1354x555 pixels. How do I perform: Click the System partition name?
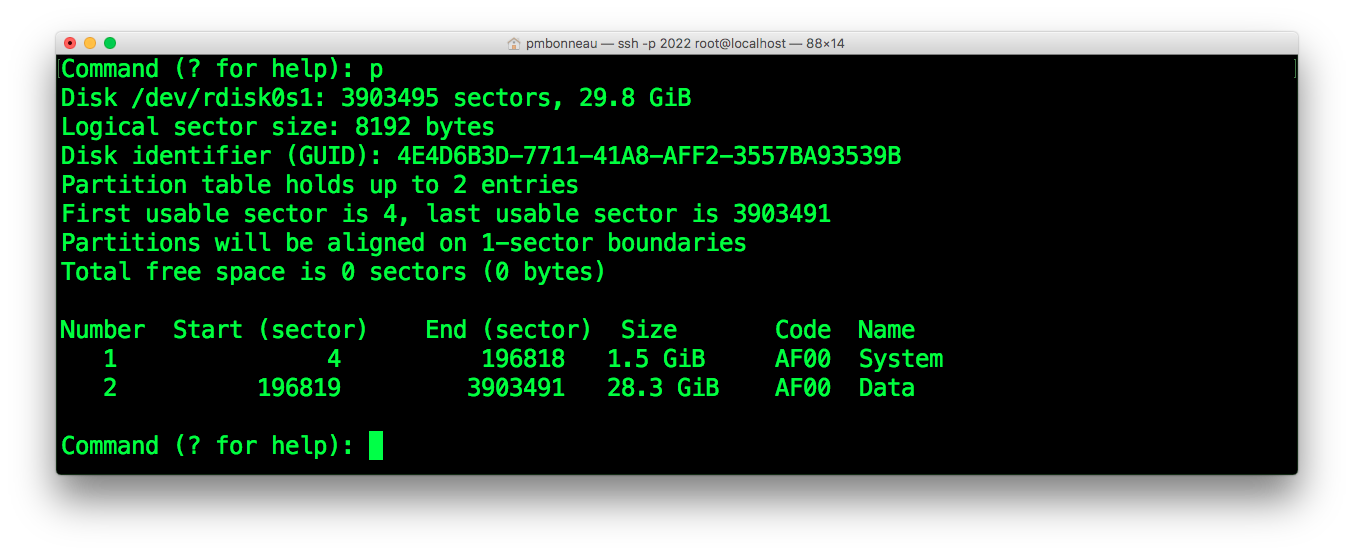click(x=900, y=359)
